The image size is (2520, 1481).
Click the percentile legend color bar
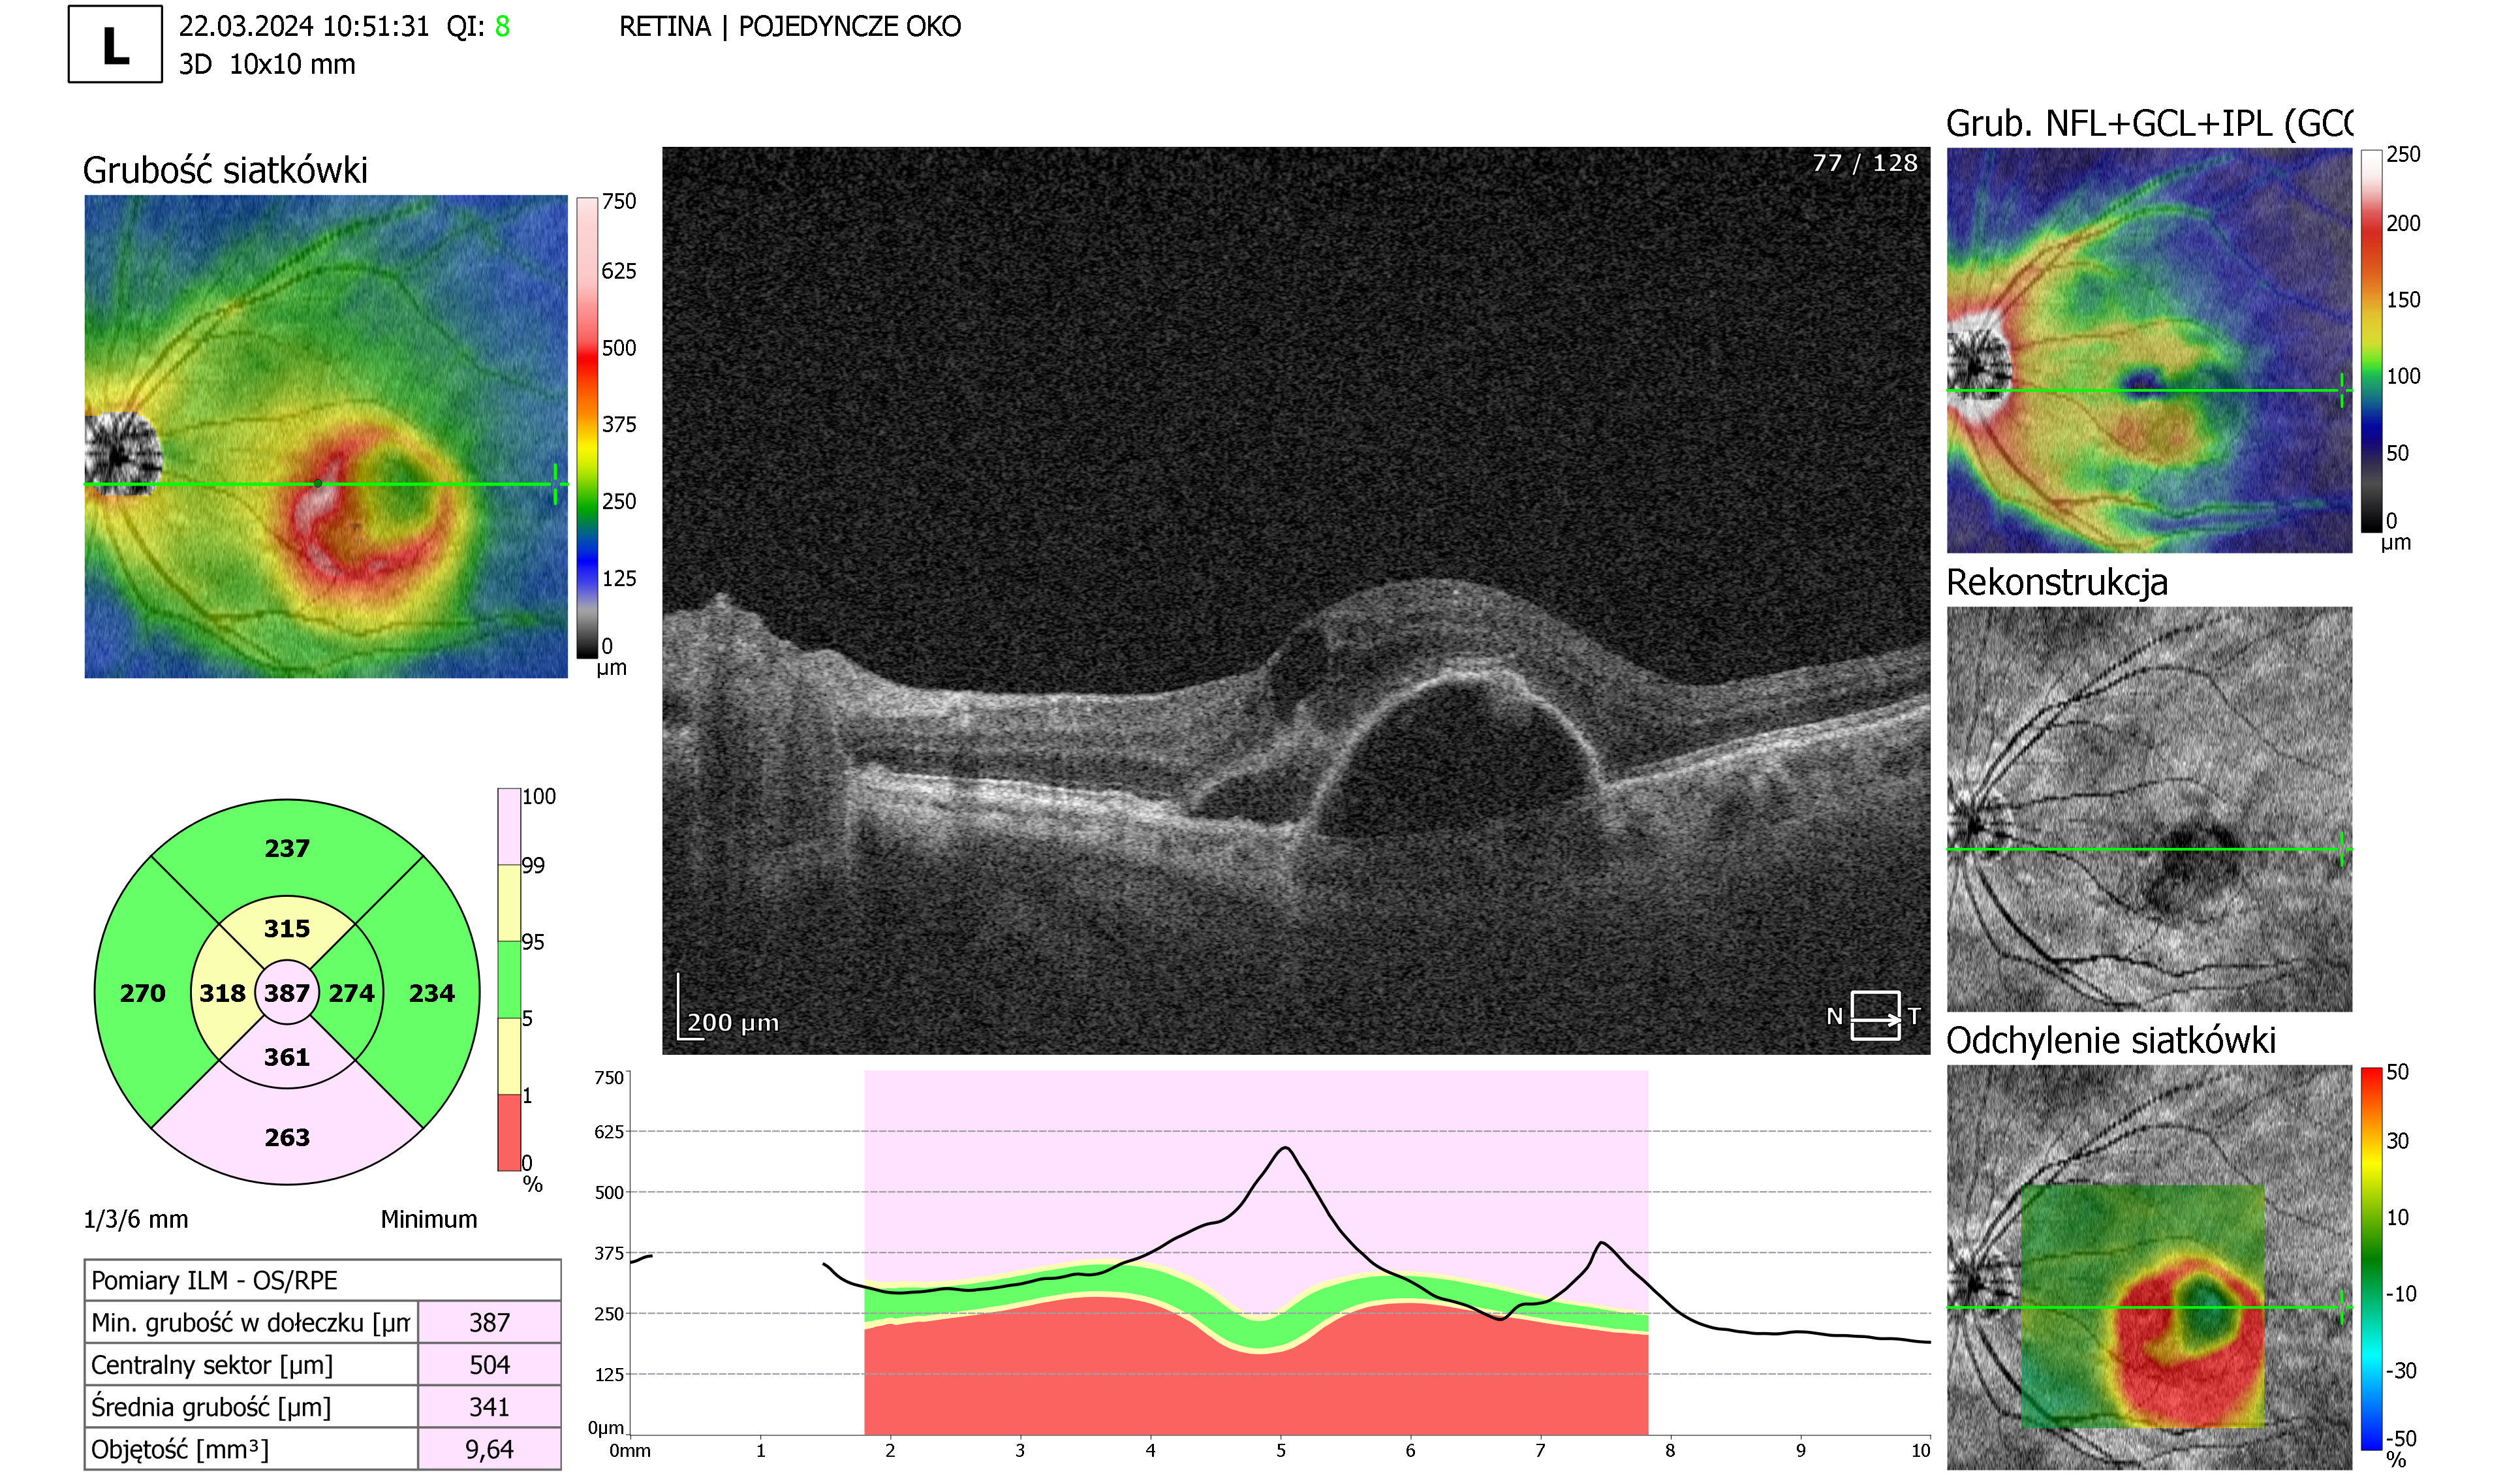[509, 979]
